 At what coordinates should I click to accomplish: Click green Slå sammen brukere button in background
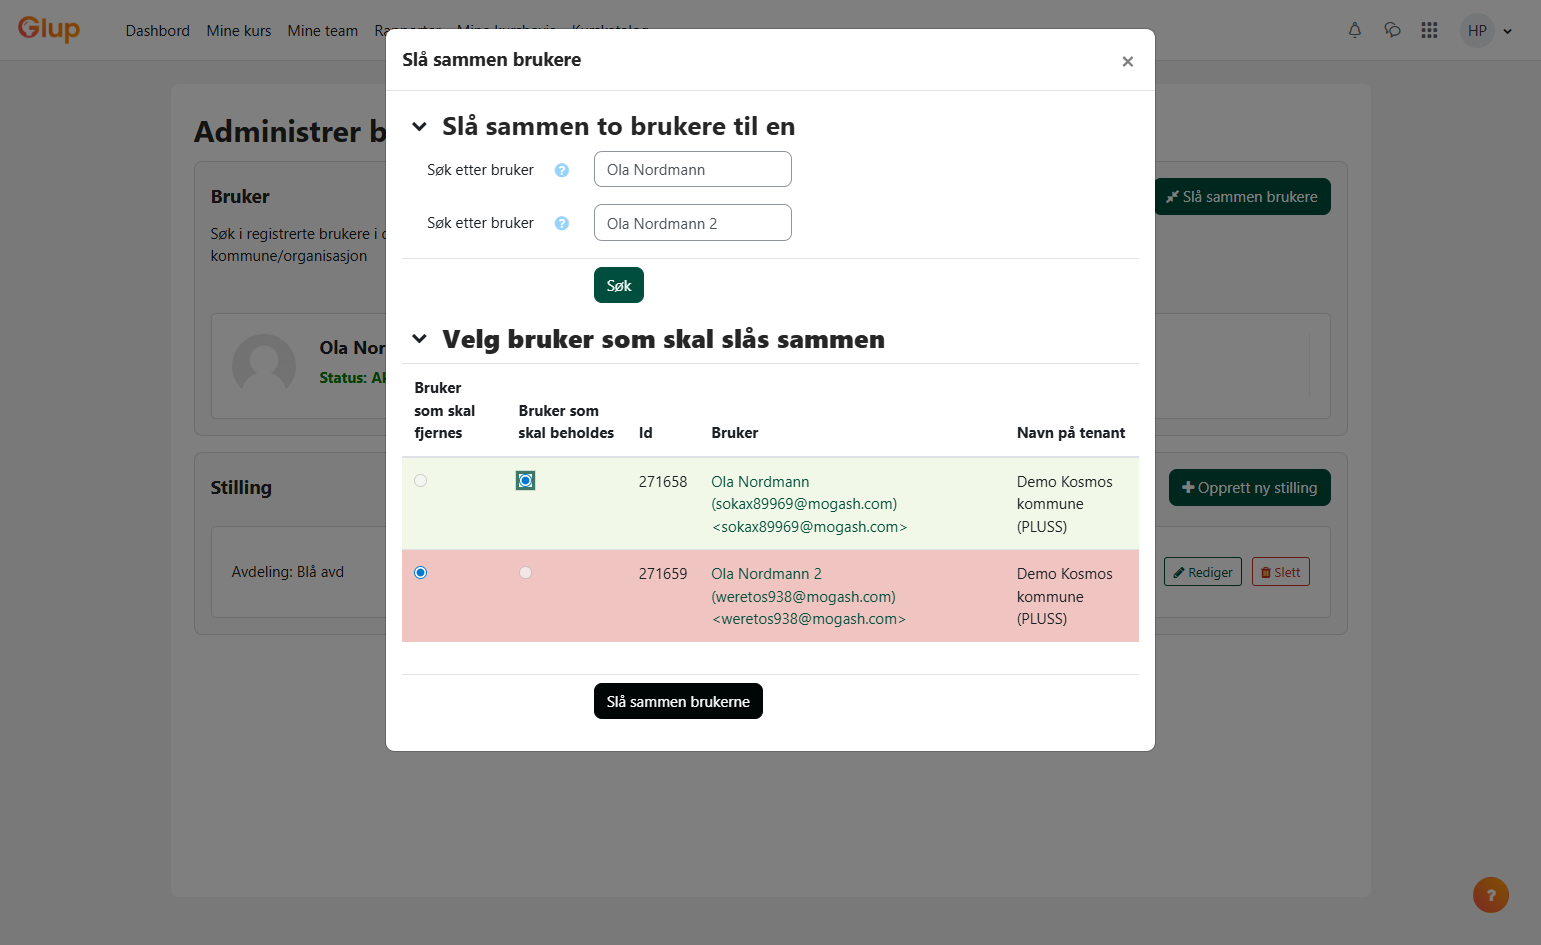pos(1243,197)
